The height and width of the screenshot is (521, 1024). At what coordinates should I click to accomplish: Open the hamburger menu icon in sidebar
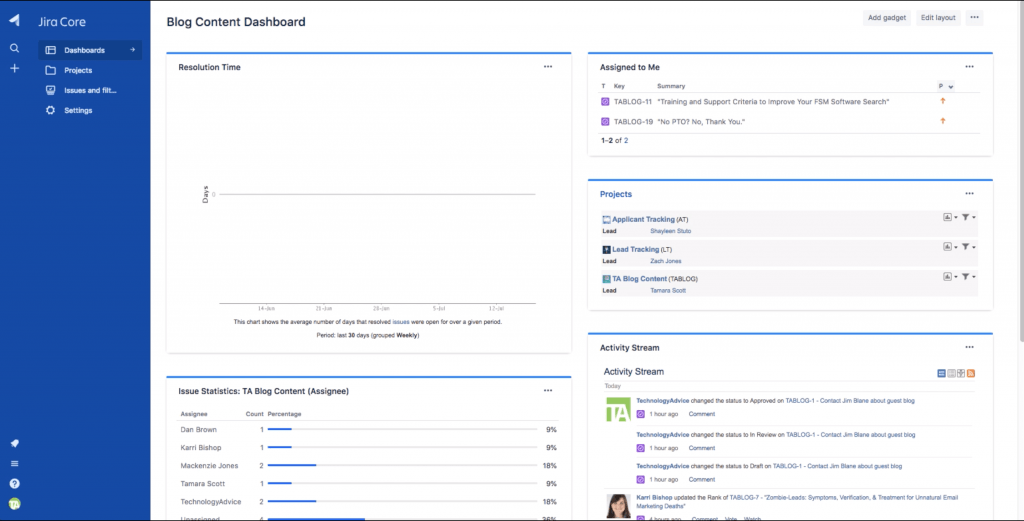point(14,464)
